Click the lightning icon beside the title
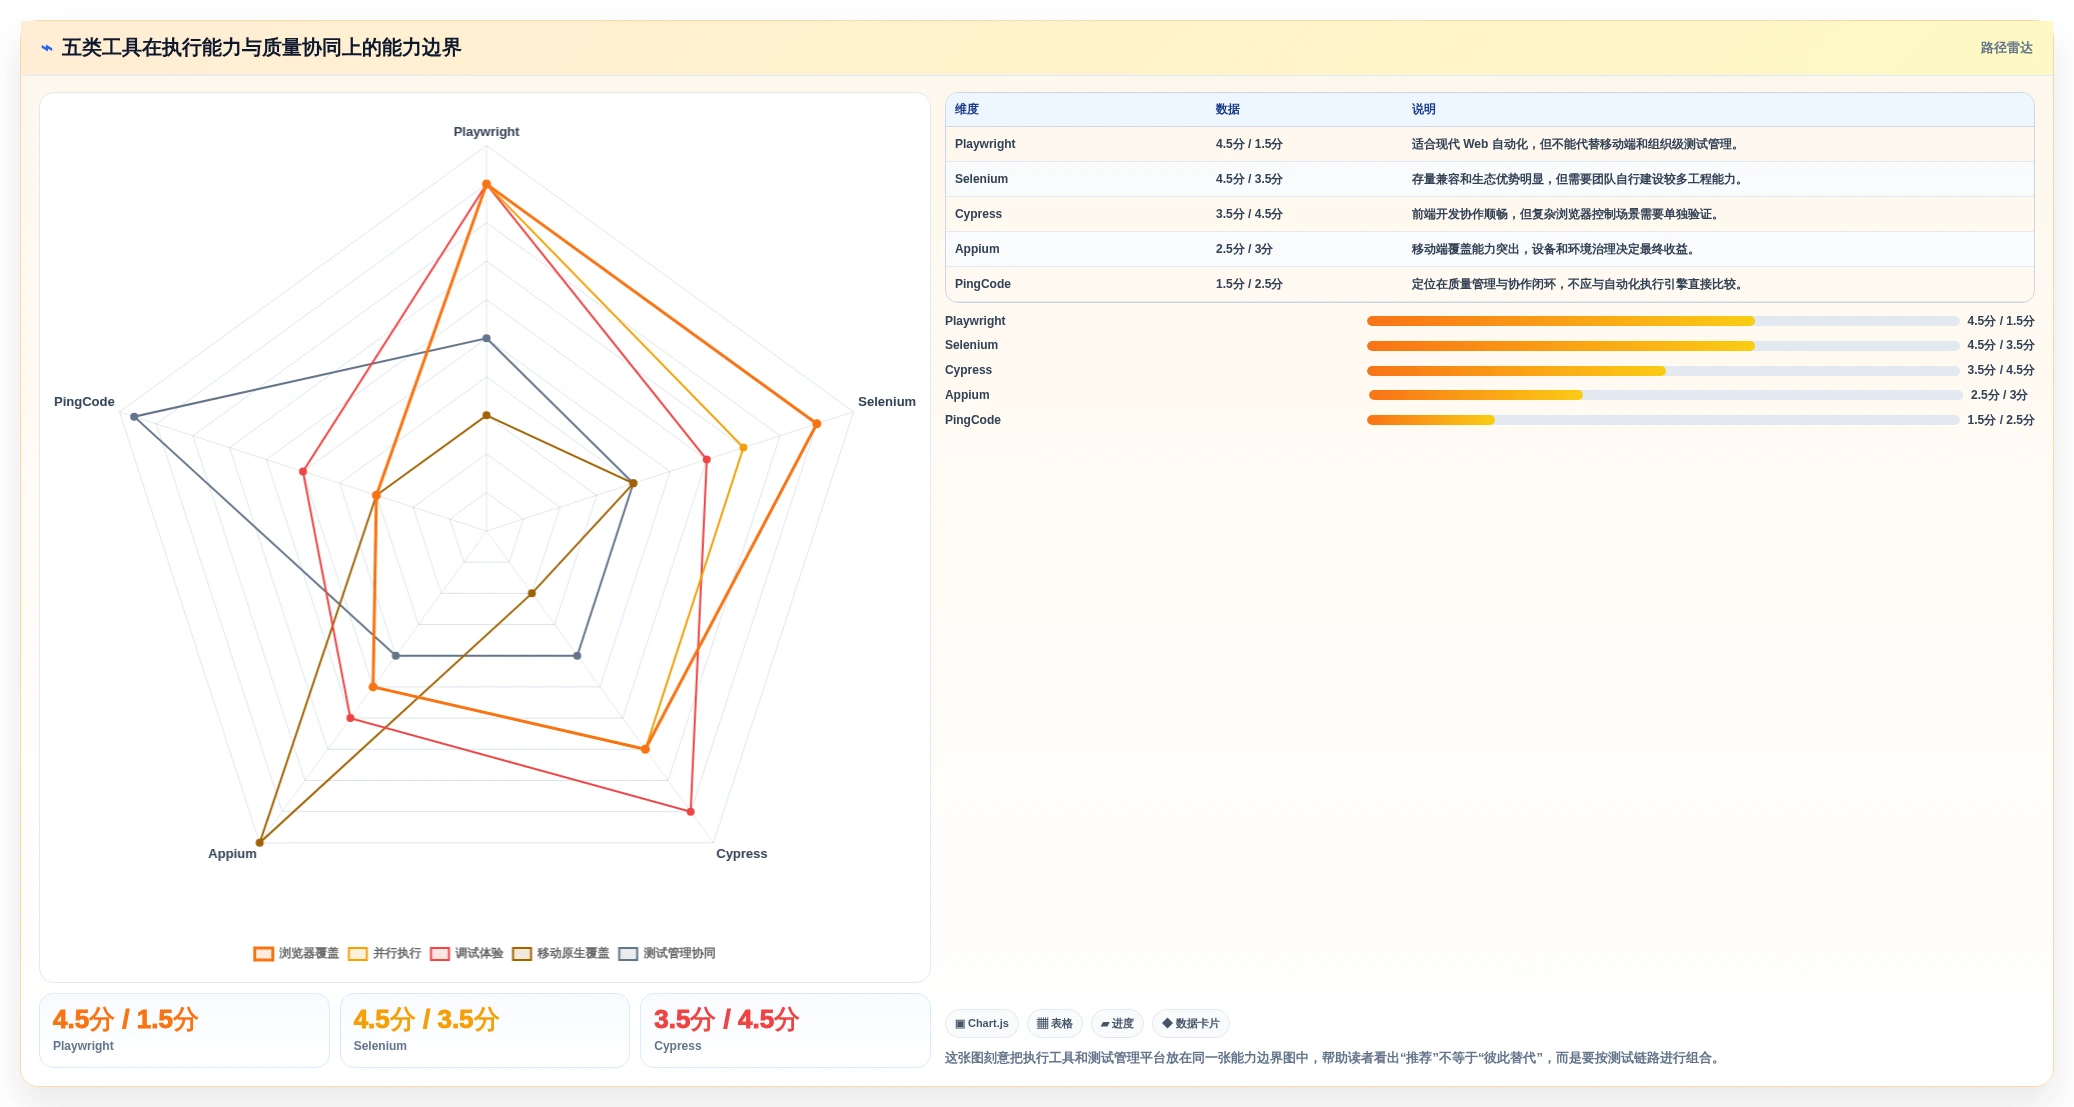 click(x=47, y=48)
